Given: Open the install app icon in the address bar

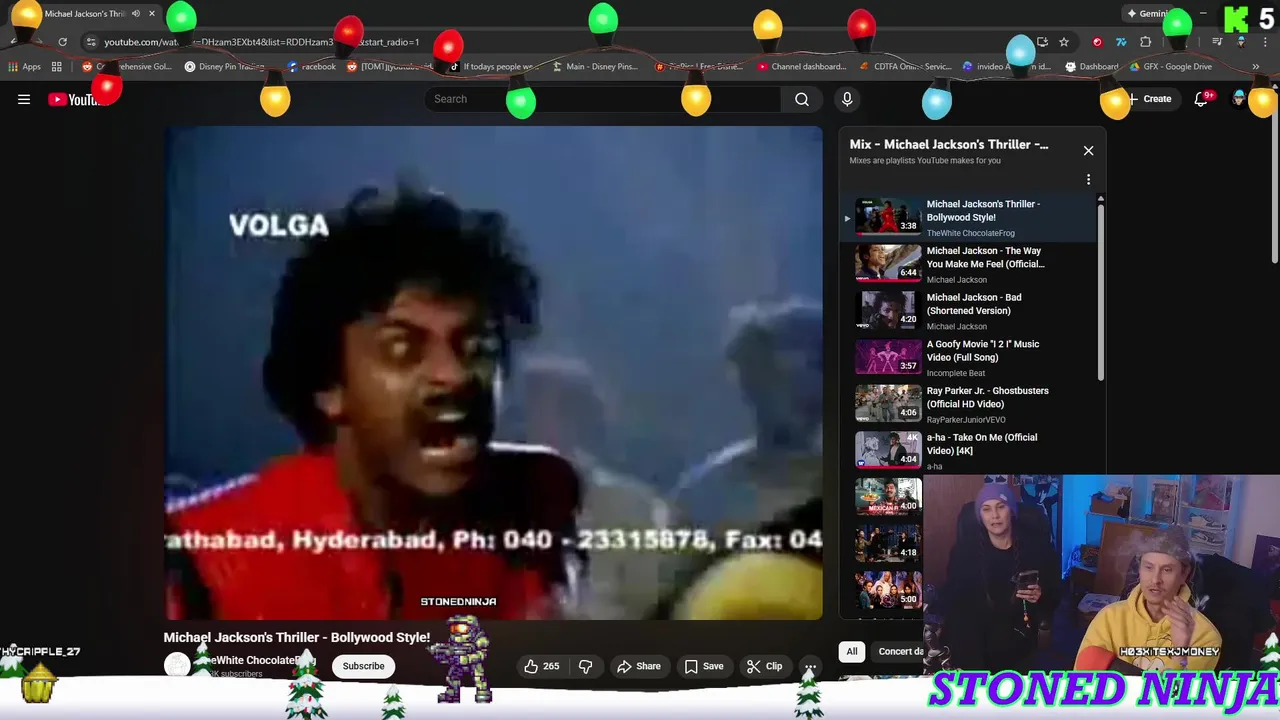Looking at the screenshot, I should click(1042, 42).
